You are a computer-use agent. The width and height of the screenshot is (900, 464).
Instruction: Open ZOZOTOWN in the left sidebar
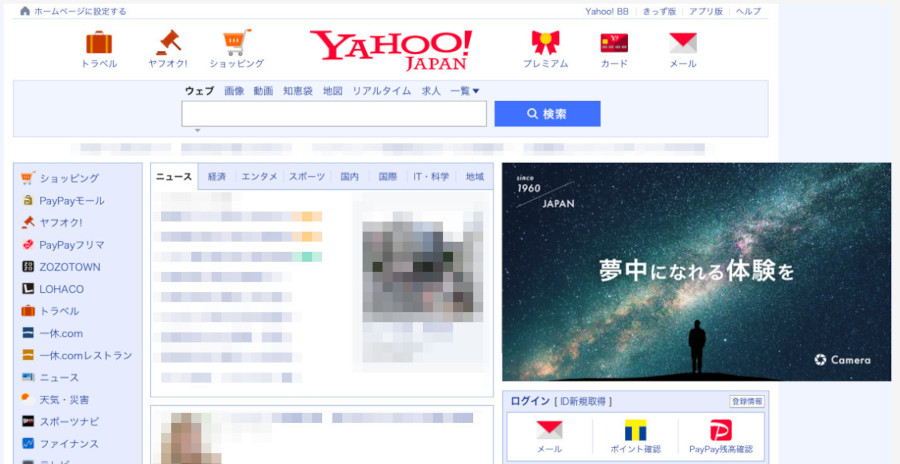[69, 267]
